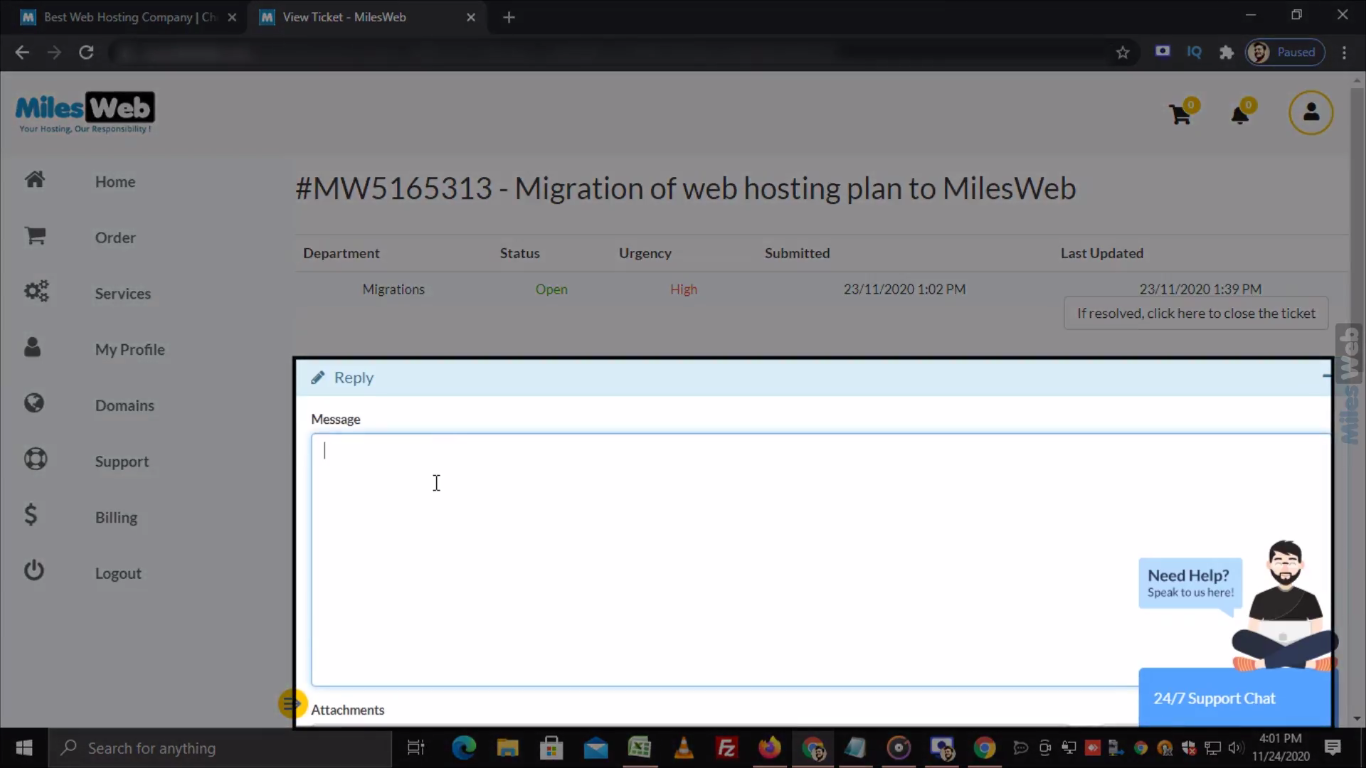Open the Windows action center icon
Viewport: 1366px width, 768px height.
1333,748
